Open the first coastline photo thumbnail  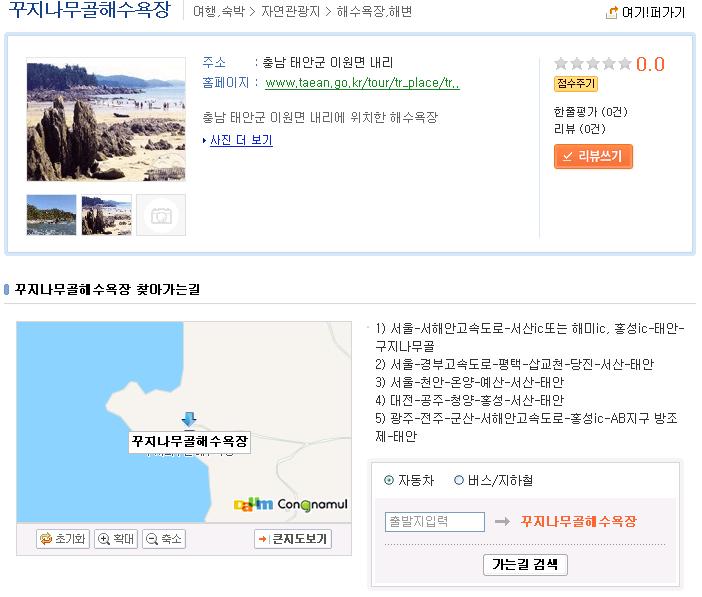(51, 215)
